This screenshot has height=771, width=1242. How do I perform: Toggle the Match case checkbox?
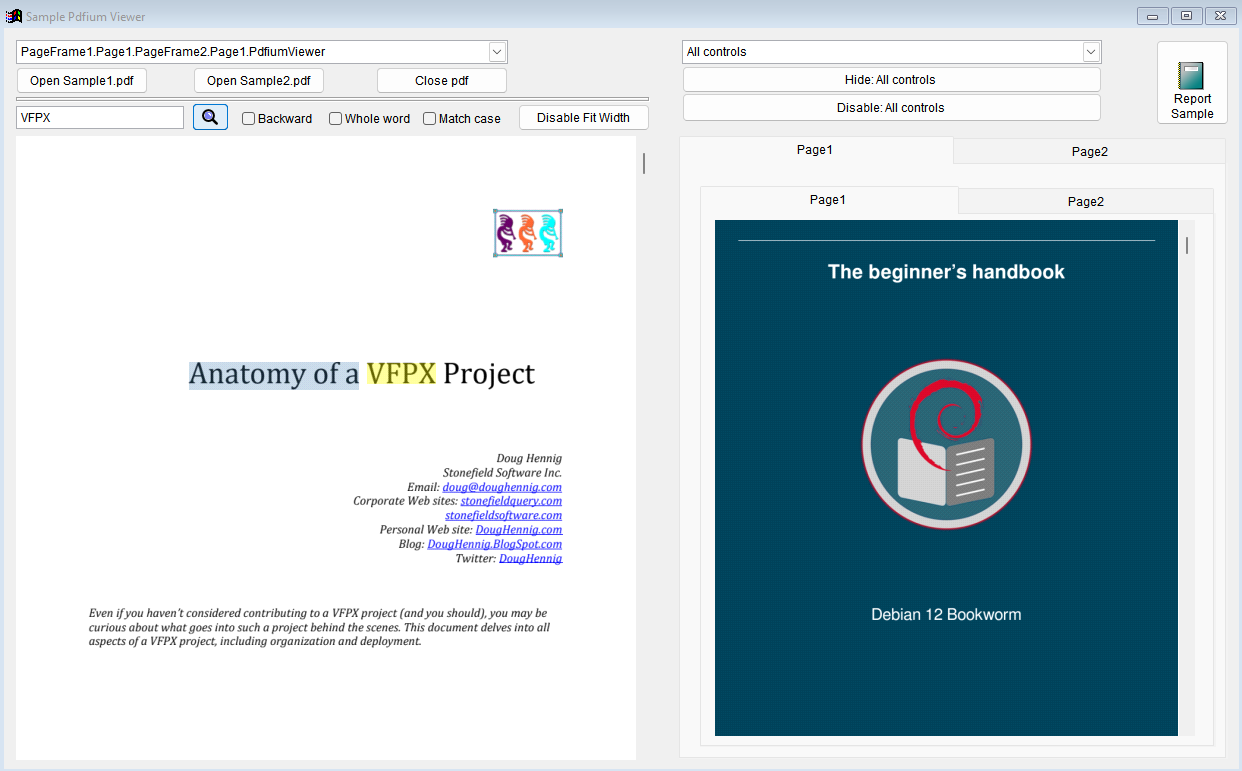[x=430, y=118]
